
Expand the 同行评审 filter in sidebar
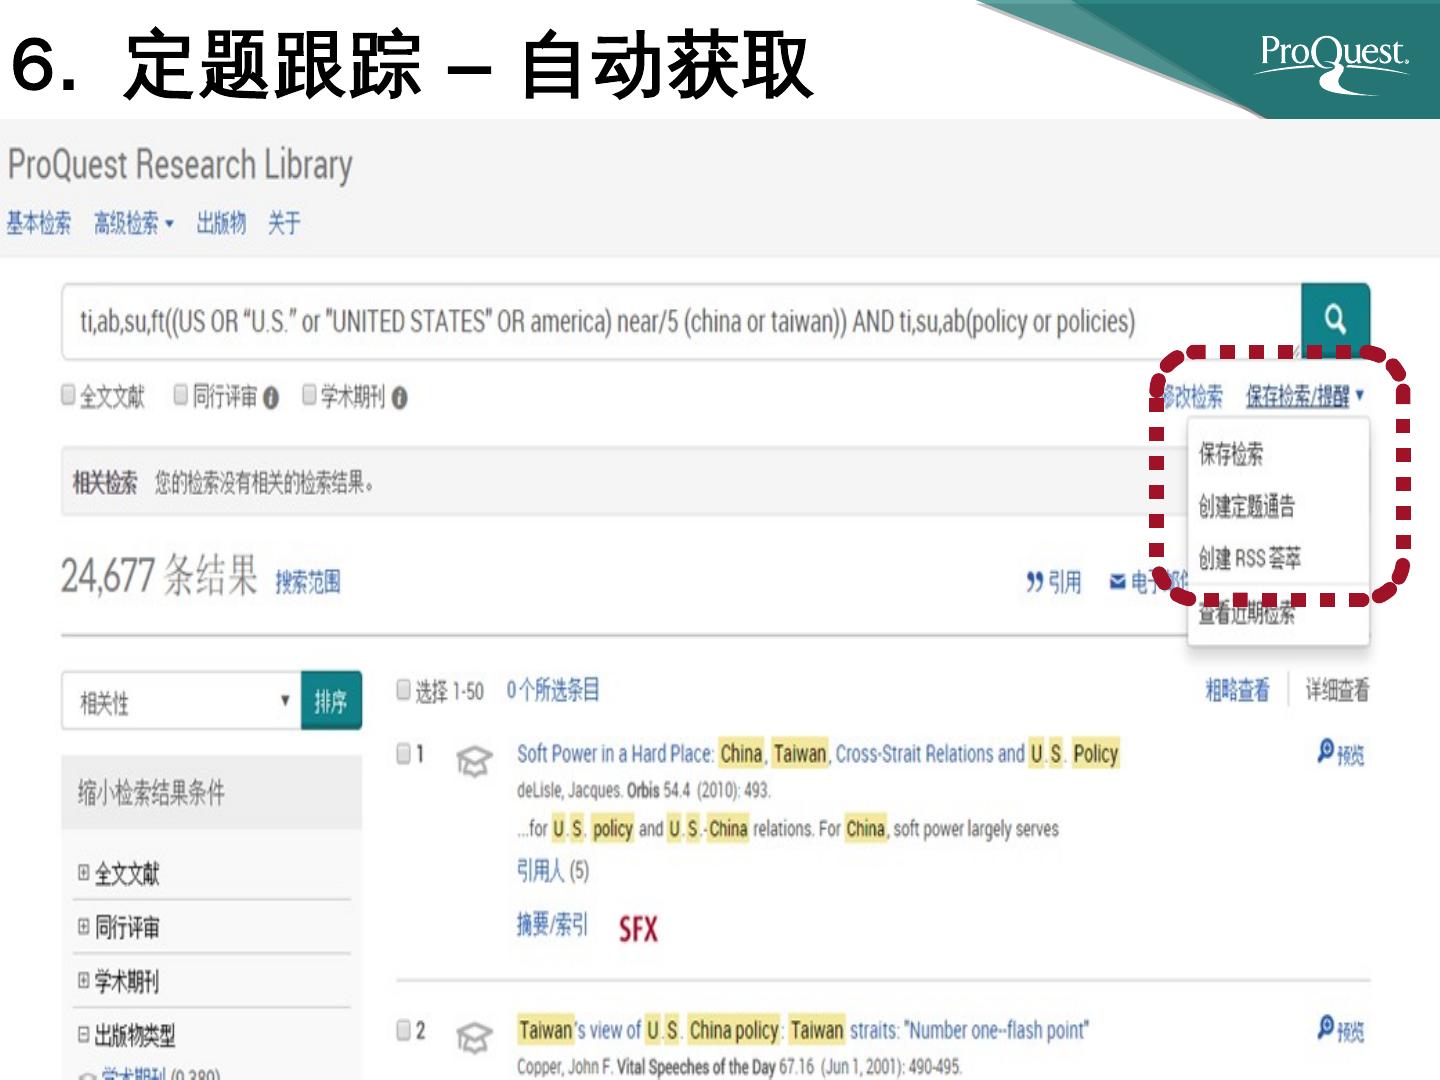pos(84,926)
